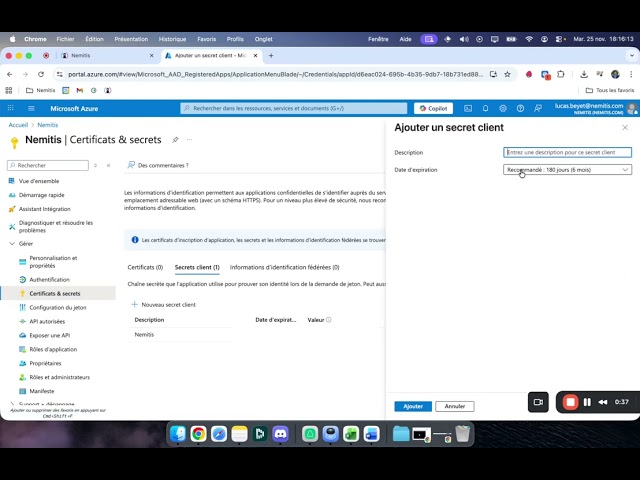Open Chrome extensions puzzle icon
This screenshot has height=480, width=640.
pos(561,74)
